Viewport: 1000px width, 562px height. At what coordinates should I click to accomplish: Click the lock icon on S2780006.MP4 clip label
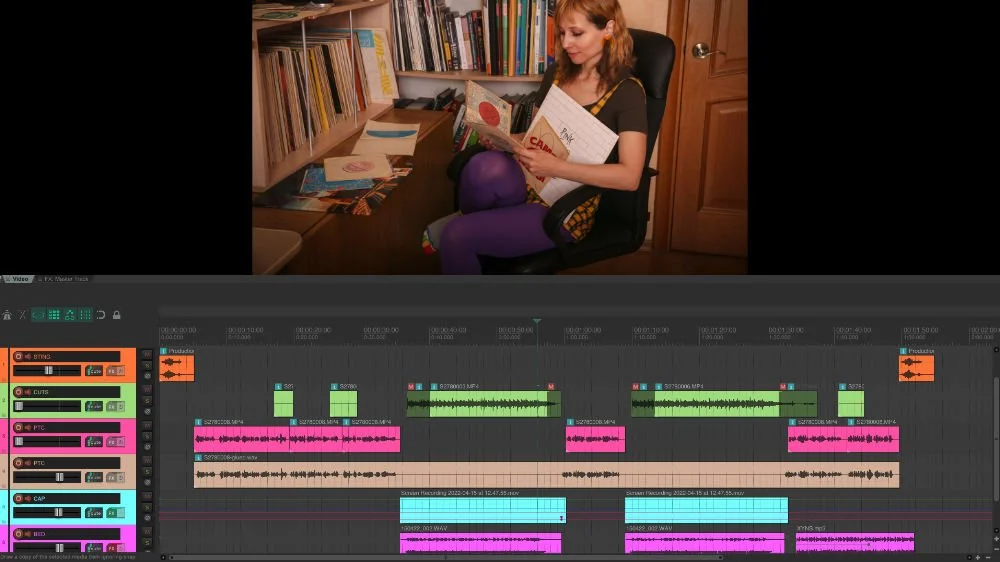(659, 387)
